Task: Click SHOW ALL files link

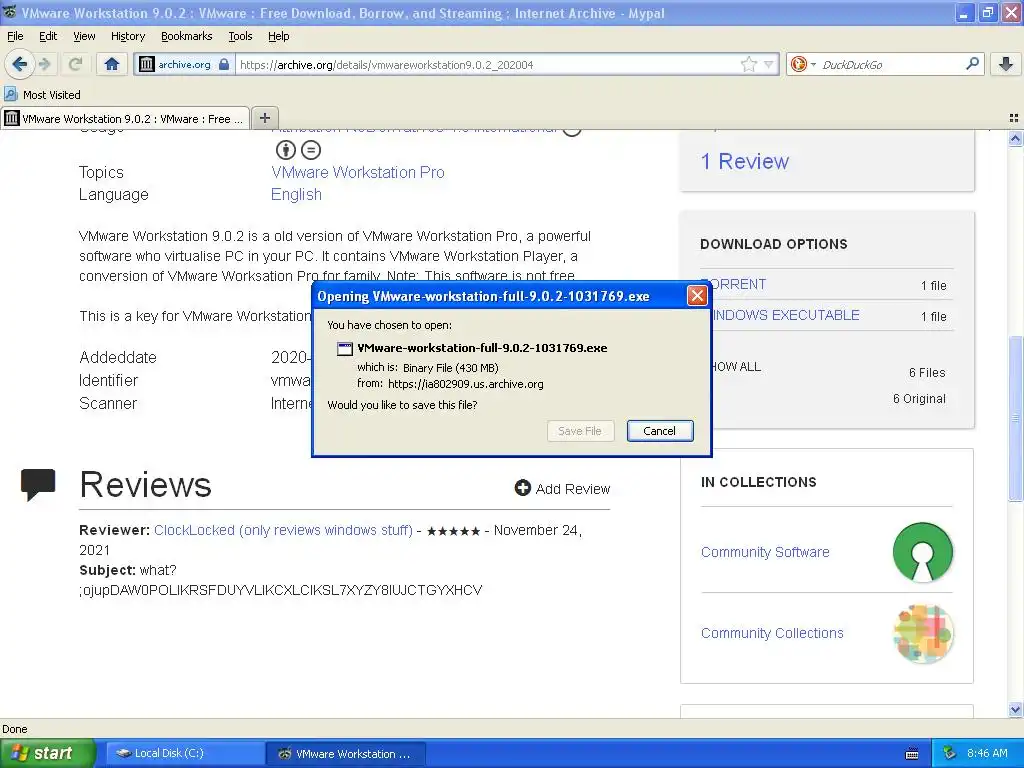Action: click(736, 367)
